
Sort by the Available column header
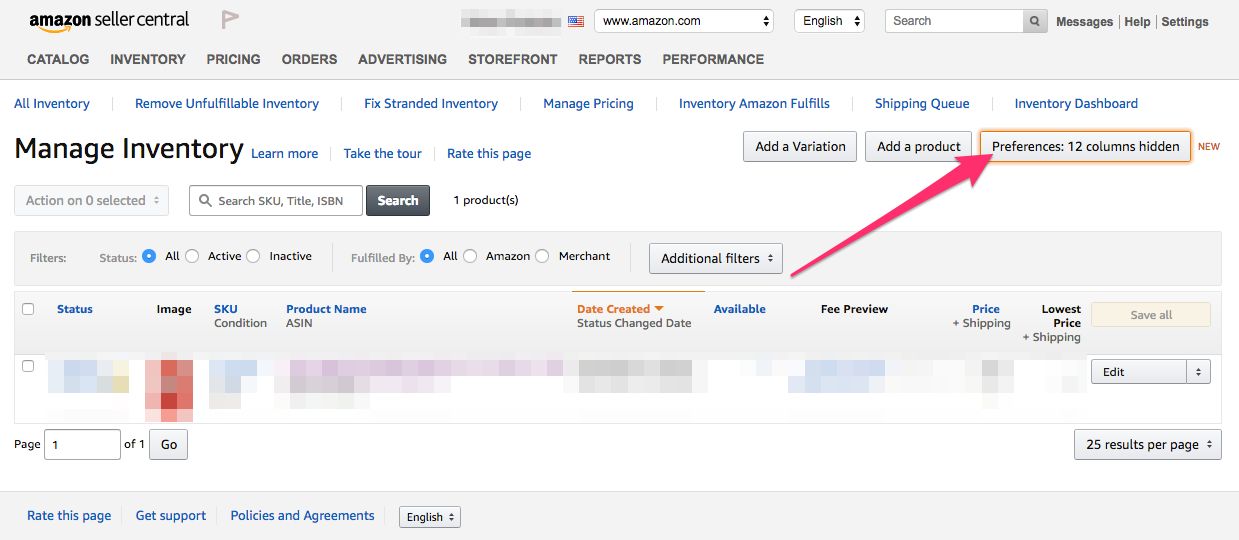(x=740, y=309)
